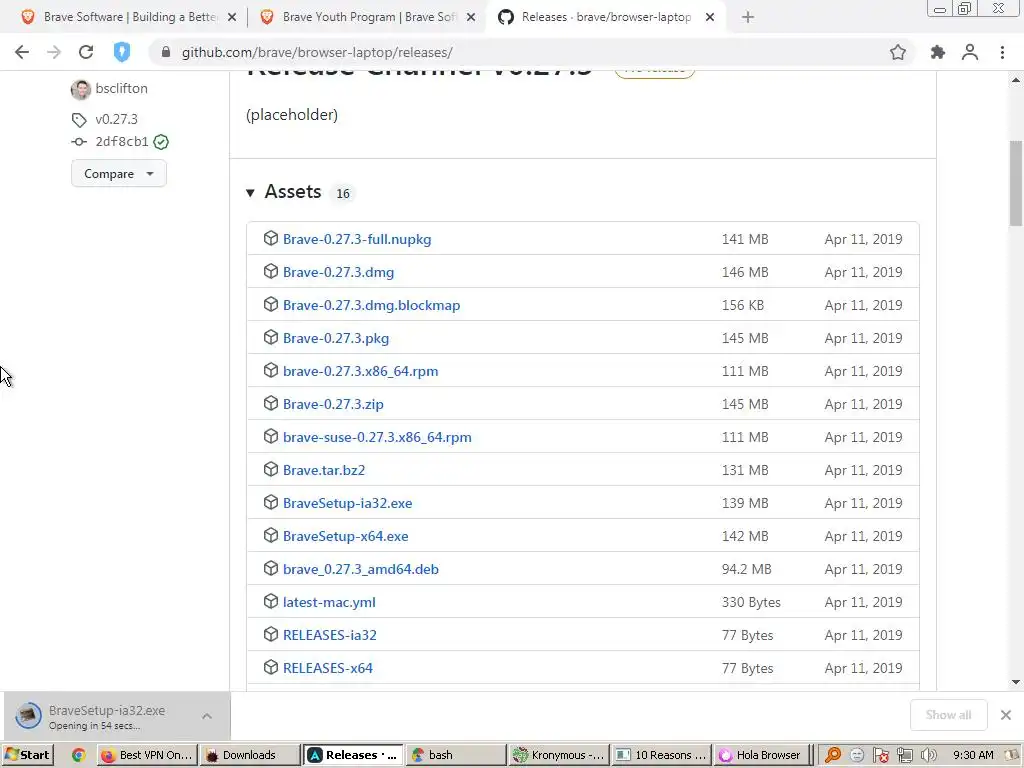Screen dimensions: 1024x768
Task: Click the BraveSetup-ia32.exe download file icon
Action: pos(29,716)
